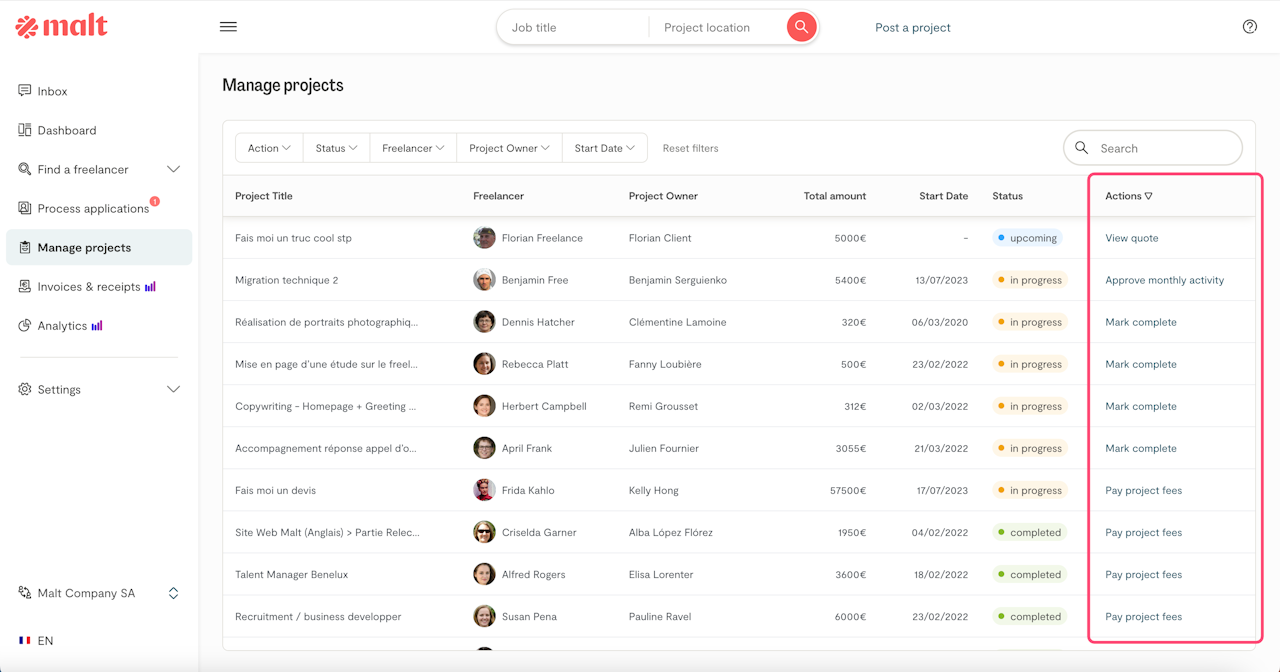The height and width of the screenshot is (672, 1280).
Task: Click the Dashboard sidebar icon
Action: click(25, 130)
